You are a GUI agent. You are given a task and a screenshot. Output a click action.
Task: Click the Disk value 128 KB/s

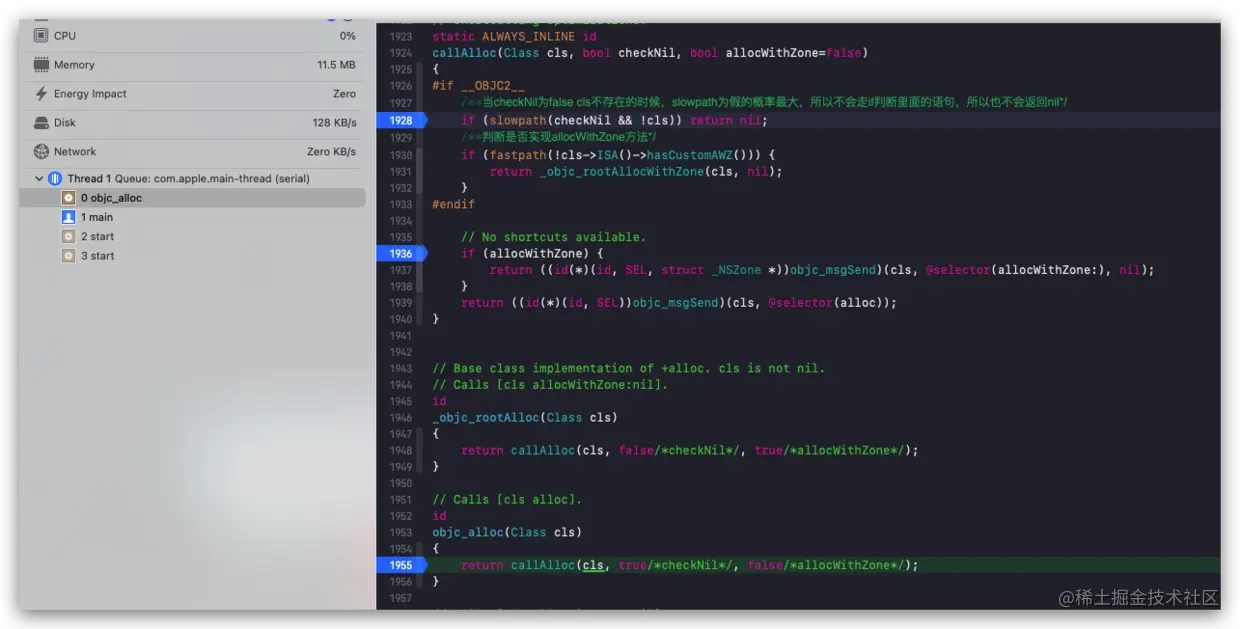[334, 122]
